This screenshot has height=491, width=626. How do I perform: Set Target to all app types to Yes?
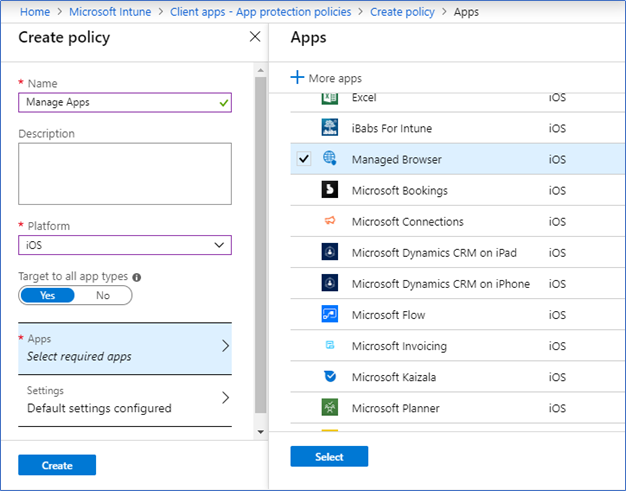[x=48, y=295]
